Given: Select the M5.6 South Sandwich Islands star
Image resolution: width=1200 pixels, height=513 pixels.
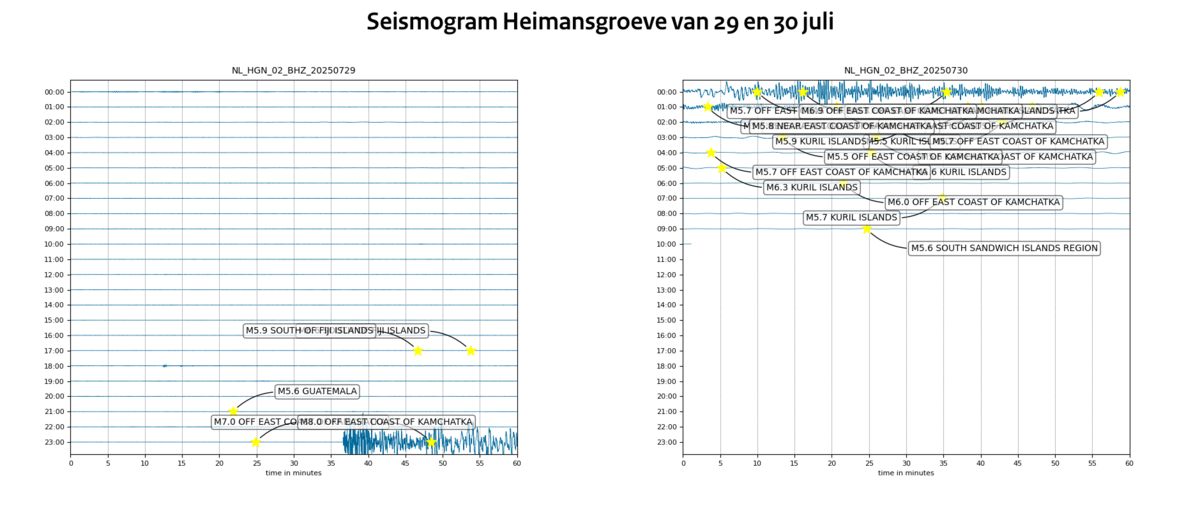Looking at the screenshot, I should click(867, 229).
